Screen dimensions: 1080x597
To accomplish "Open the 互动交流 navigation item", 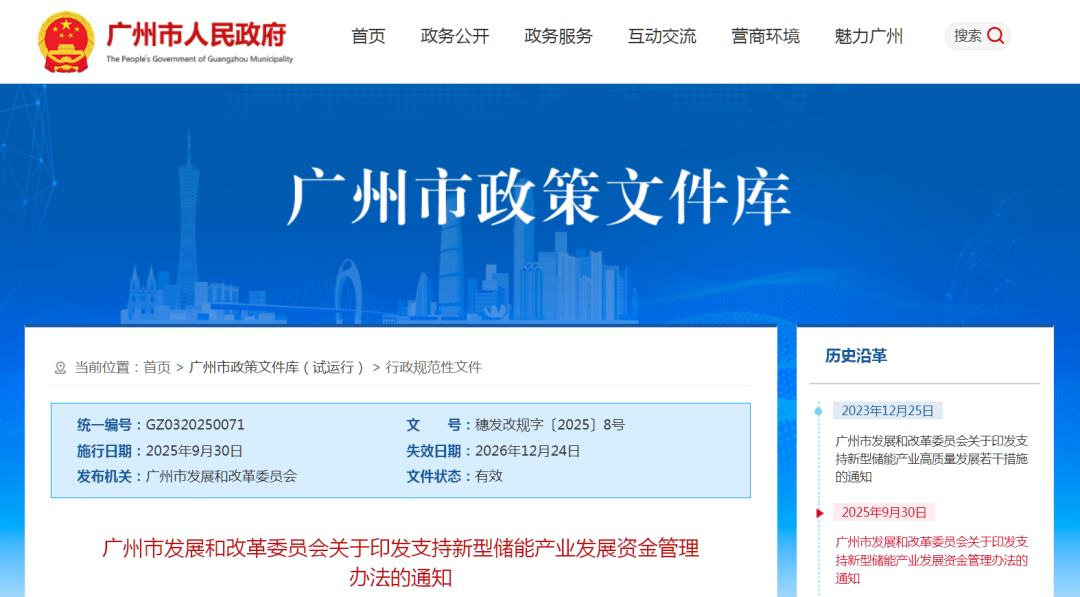I will [x=662, y=37].
